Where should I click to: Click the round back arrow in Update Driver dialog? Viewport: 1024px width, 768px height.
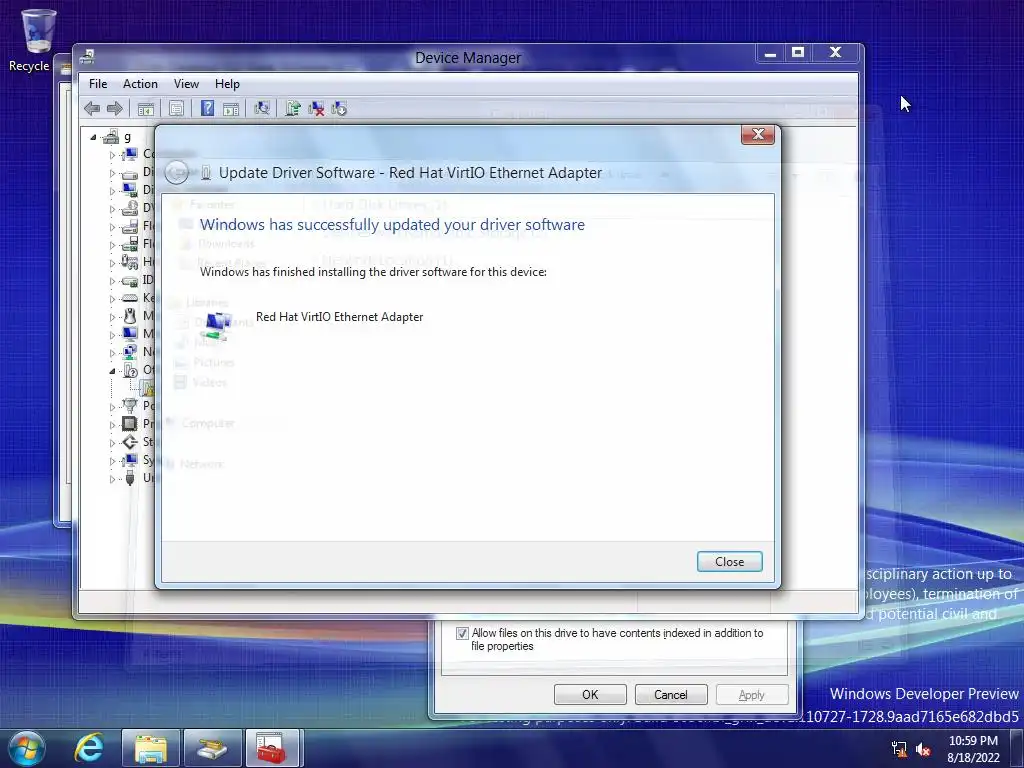(176, 172)
